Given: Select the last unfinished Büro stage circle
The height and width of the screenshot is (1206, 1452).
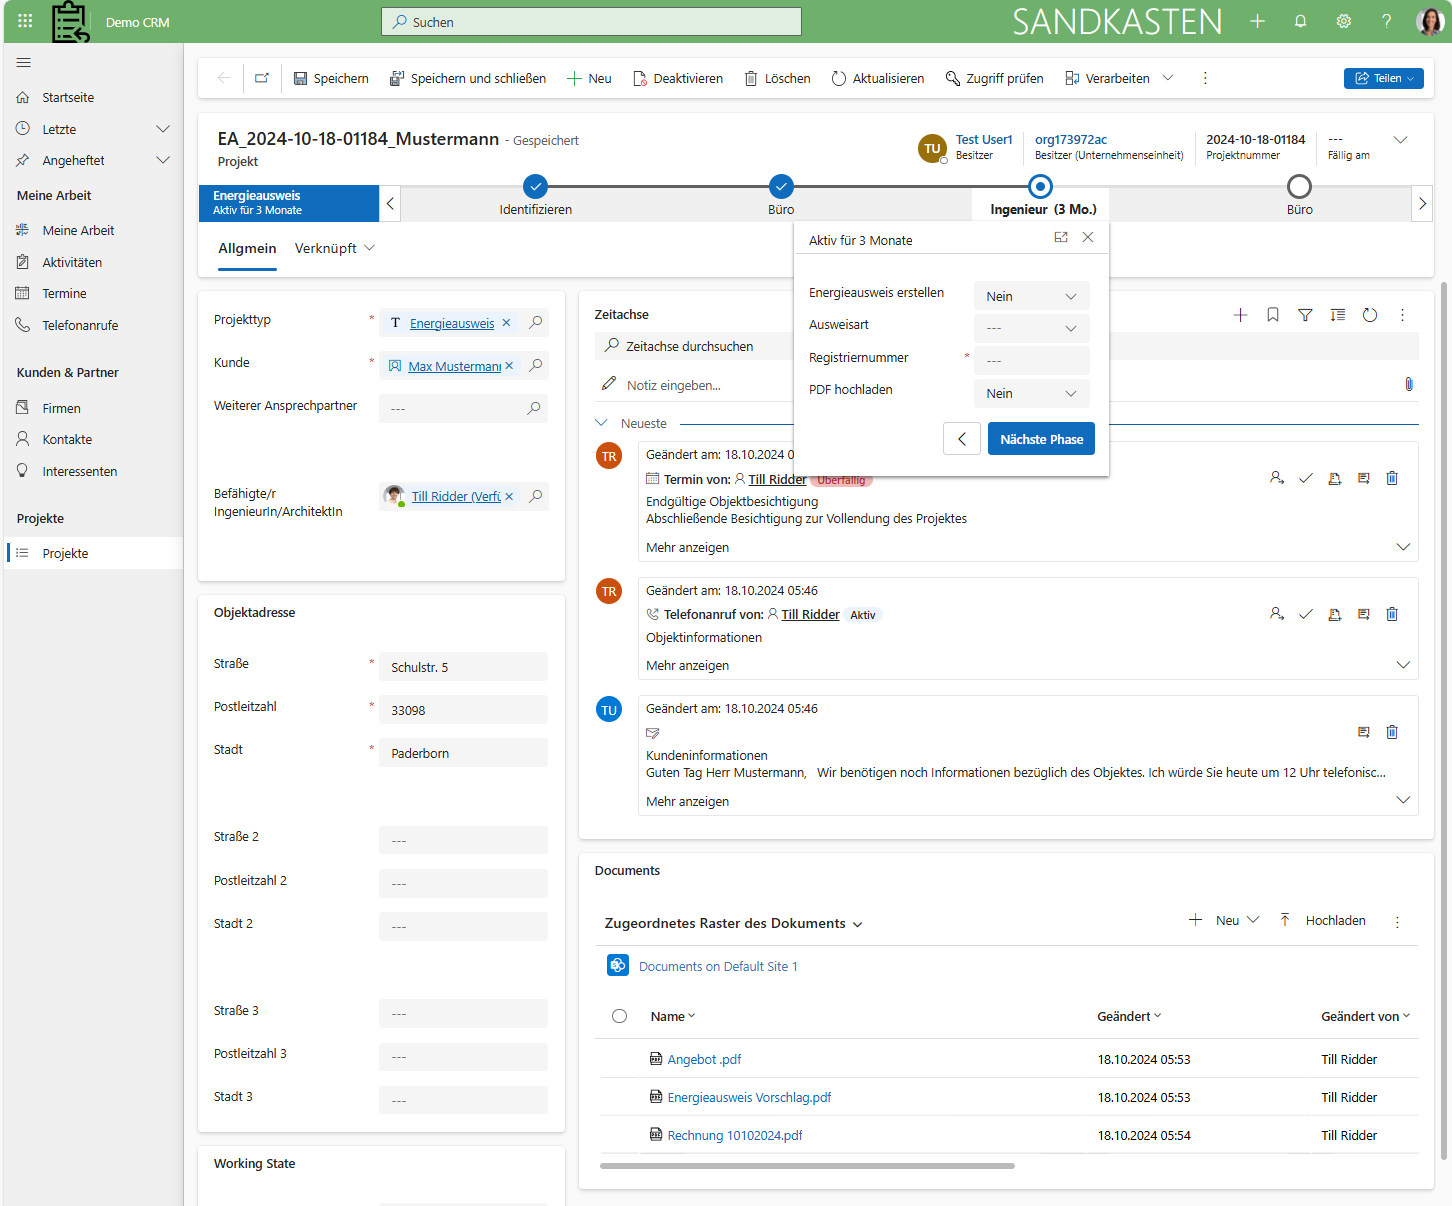Looking at the screenshot, I should pos(1299,186).
